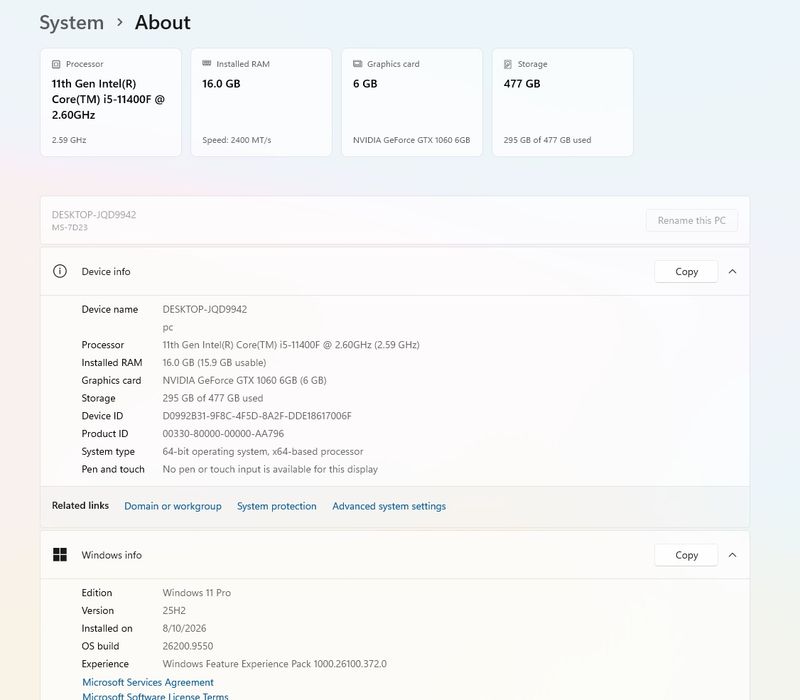The height and width of the screenshot is (700, 800).
Task: Click the Windows logo icon beside Windows info
Action: 60,555
